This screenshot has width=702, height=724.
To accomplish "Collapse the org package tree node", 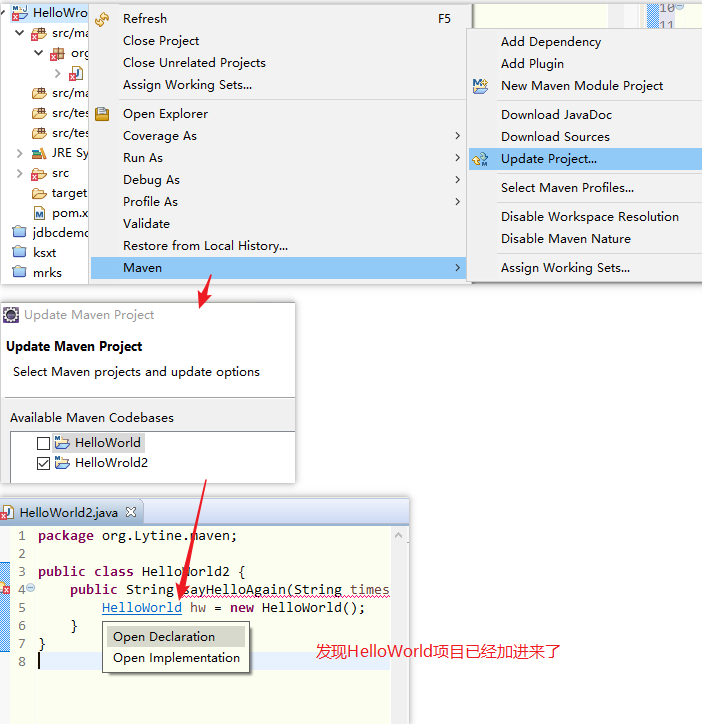I will [x=39, y=53].
